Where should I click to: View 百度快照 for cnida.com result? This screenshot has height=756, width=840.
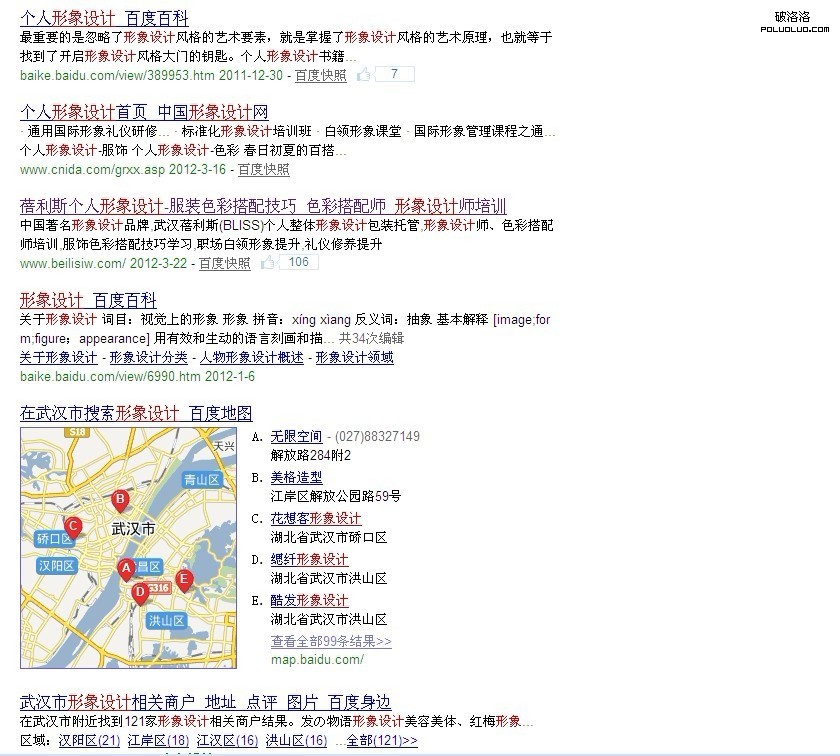tap(263, 170)
